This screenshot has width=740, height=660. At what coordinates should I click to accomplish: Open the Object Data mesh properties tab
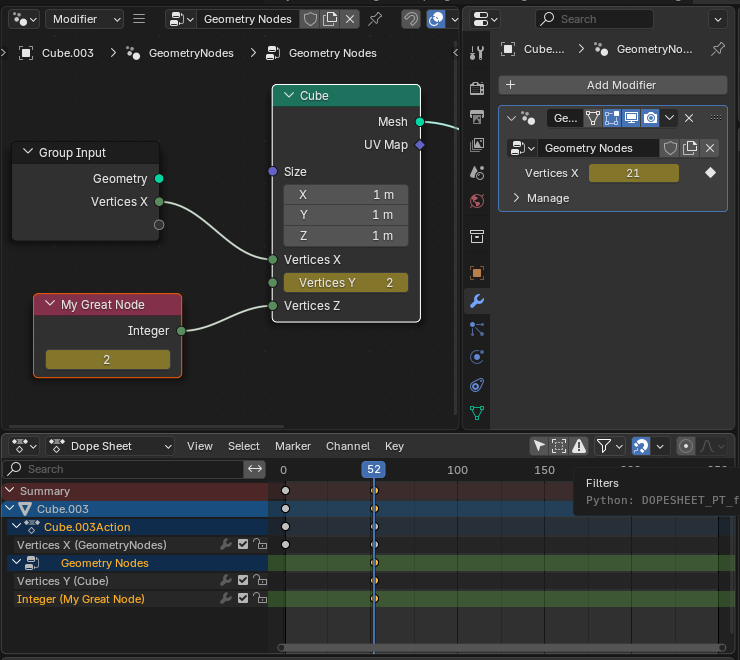[x=477, y=413]
